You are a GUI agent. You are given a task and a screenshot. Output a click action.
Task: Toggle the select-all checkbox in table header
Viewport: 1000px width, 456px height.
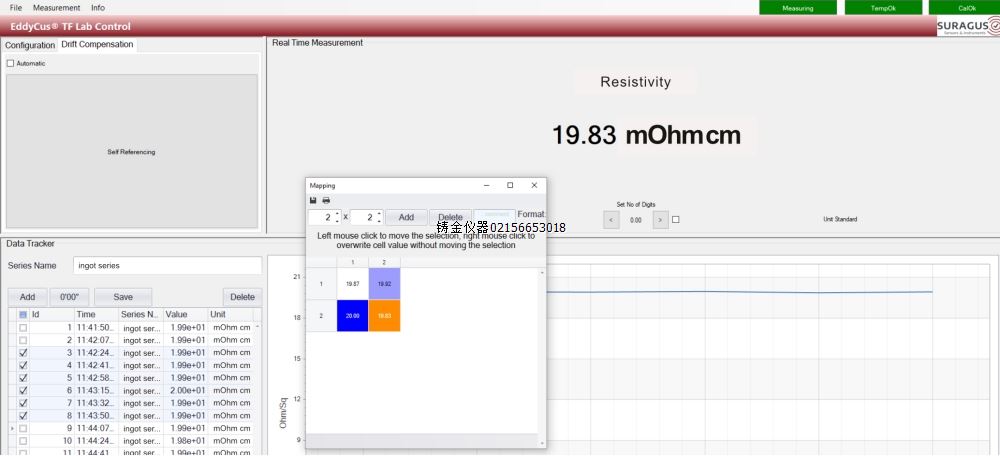23,314
